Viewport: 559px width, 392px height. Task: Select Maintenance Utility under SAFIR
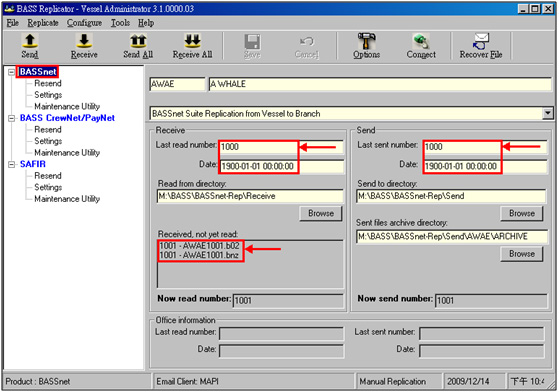67,199
